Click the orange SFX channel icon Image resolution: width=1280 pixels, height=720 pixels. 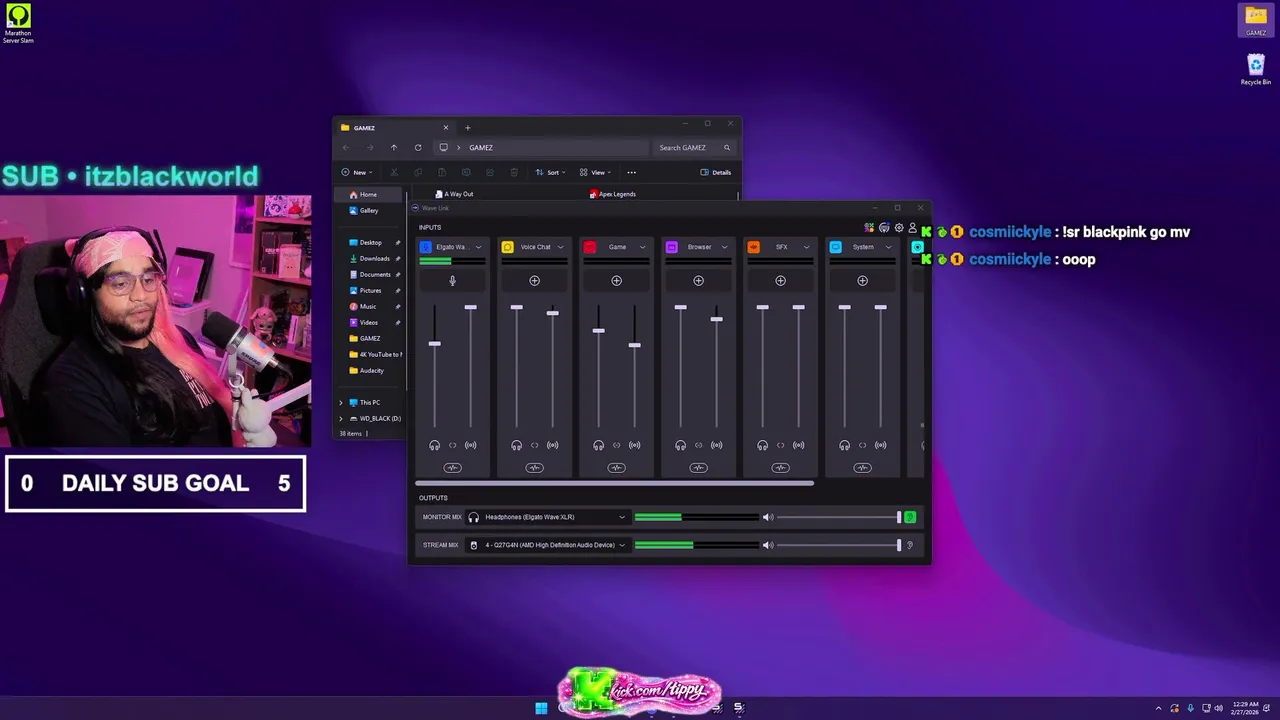pyautogui.click(x=754, y=247)
